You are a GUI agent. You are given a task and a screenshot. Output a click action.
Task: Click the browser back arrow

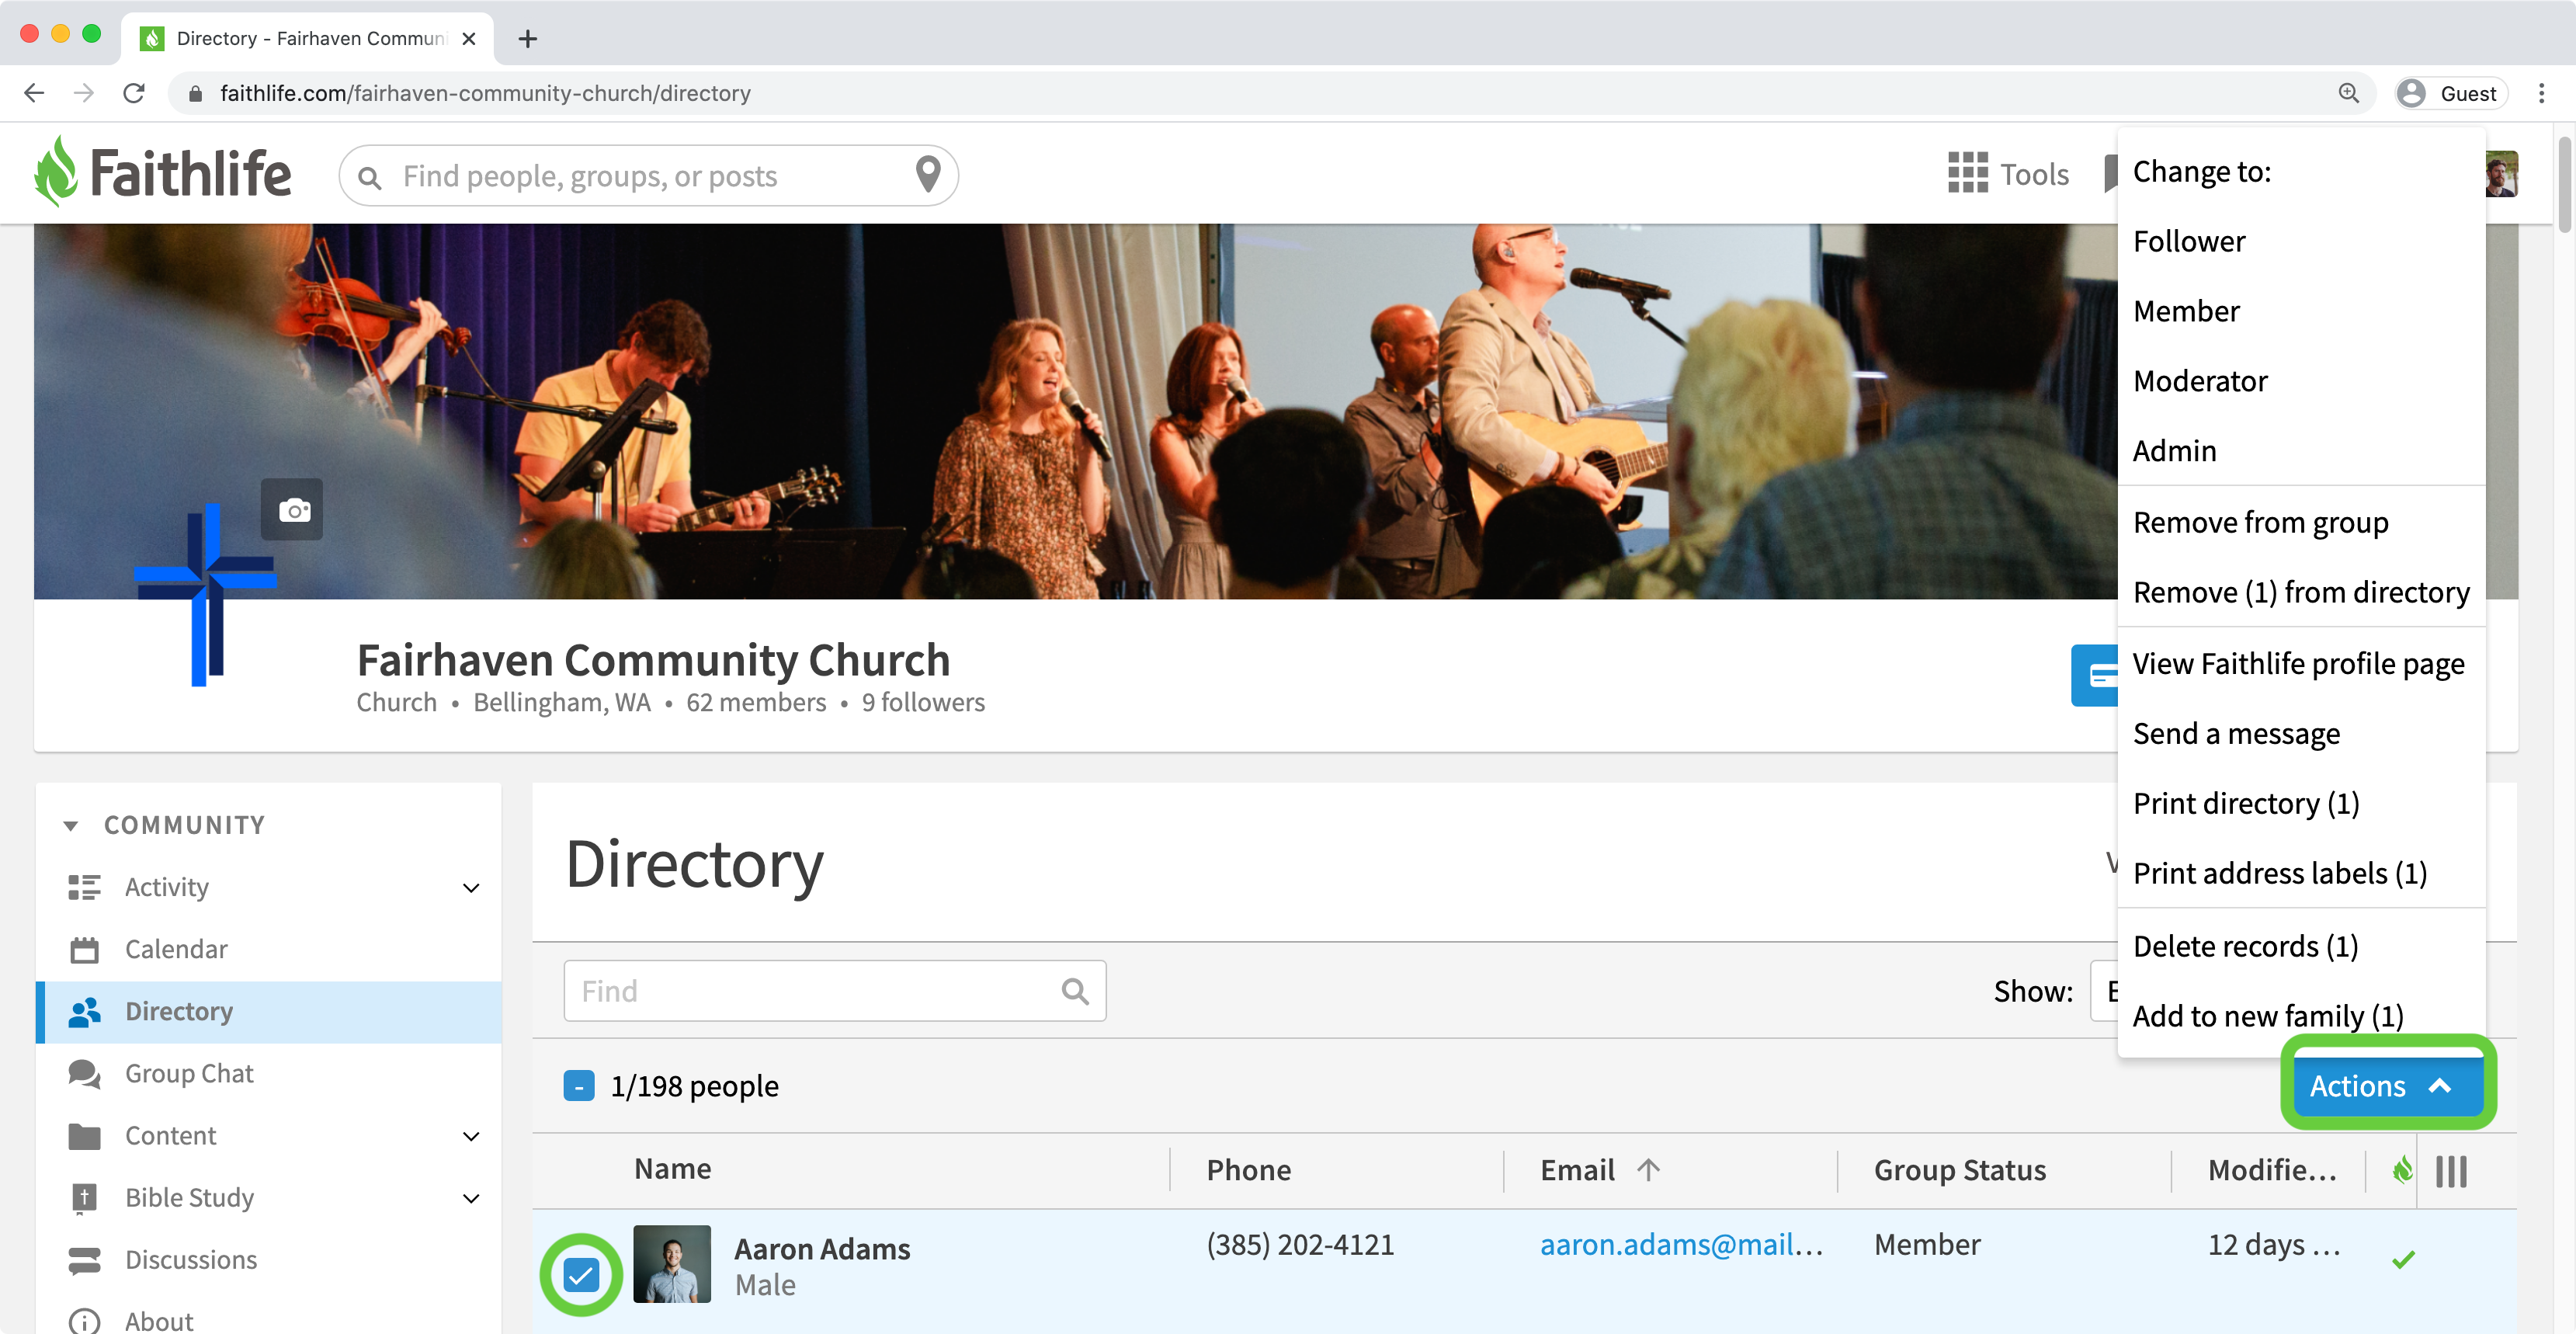pos(34,93)
